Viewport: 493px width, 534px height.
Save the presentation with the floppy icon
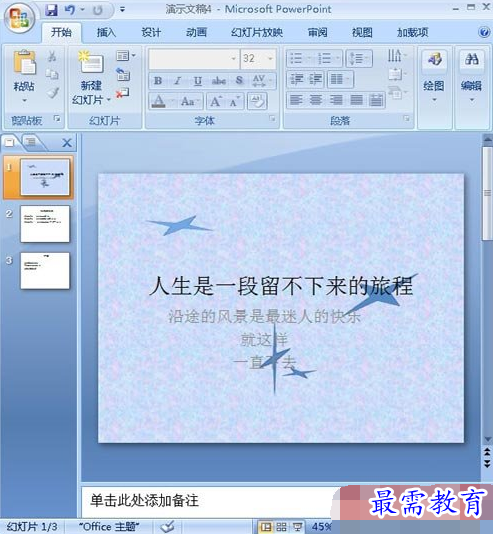51,10
